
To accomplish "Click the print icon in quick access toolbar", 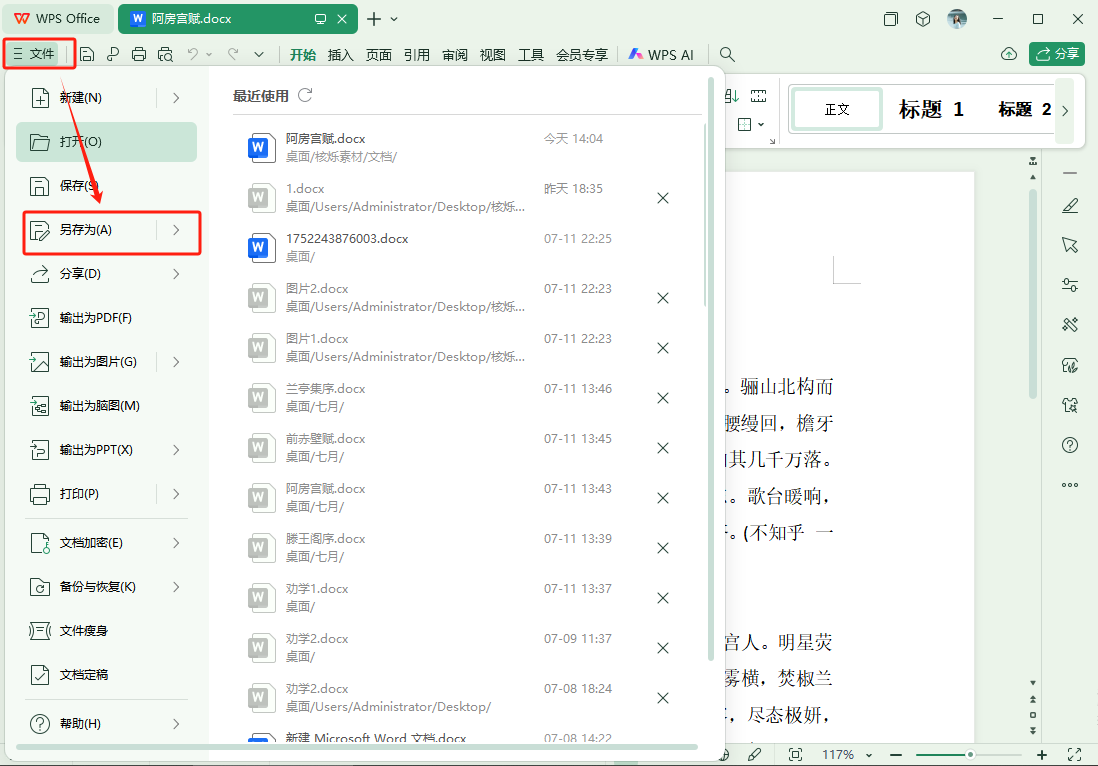I will pos(138,55).
